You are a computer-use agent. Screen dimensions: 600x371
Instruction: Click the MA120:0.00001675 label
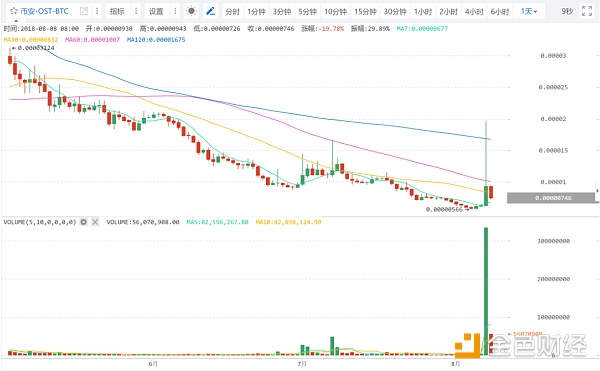pos(156,39)
